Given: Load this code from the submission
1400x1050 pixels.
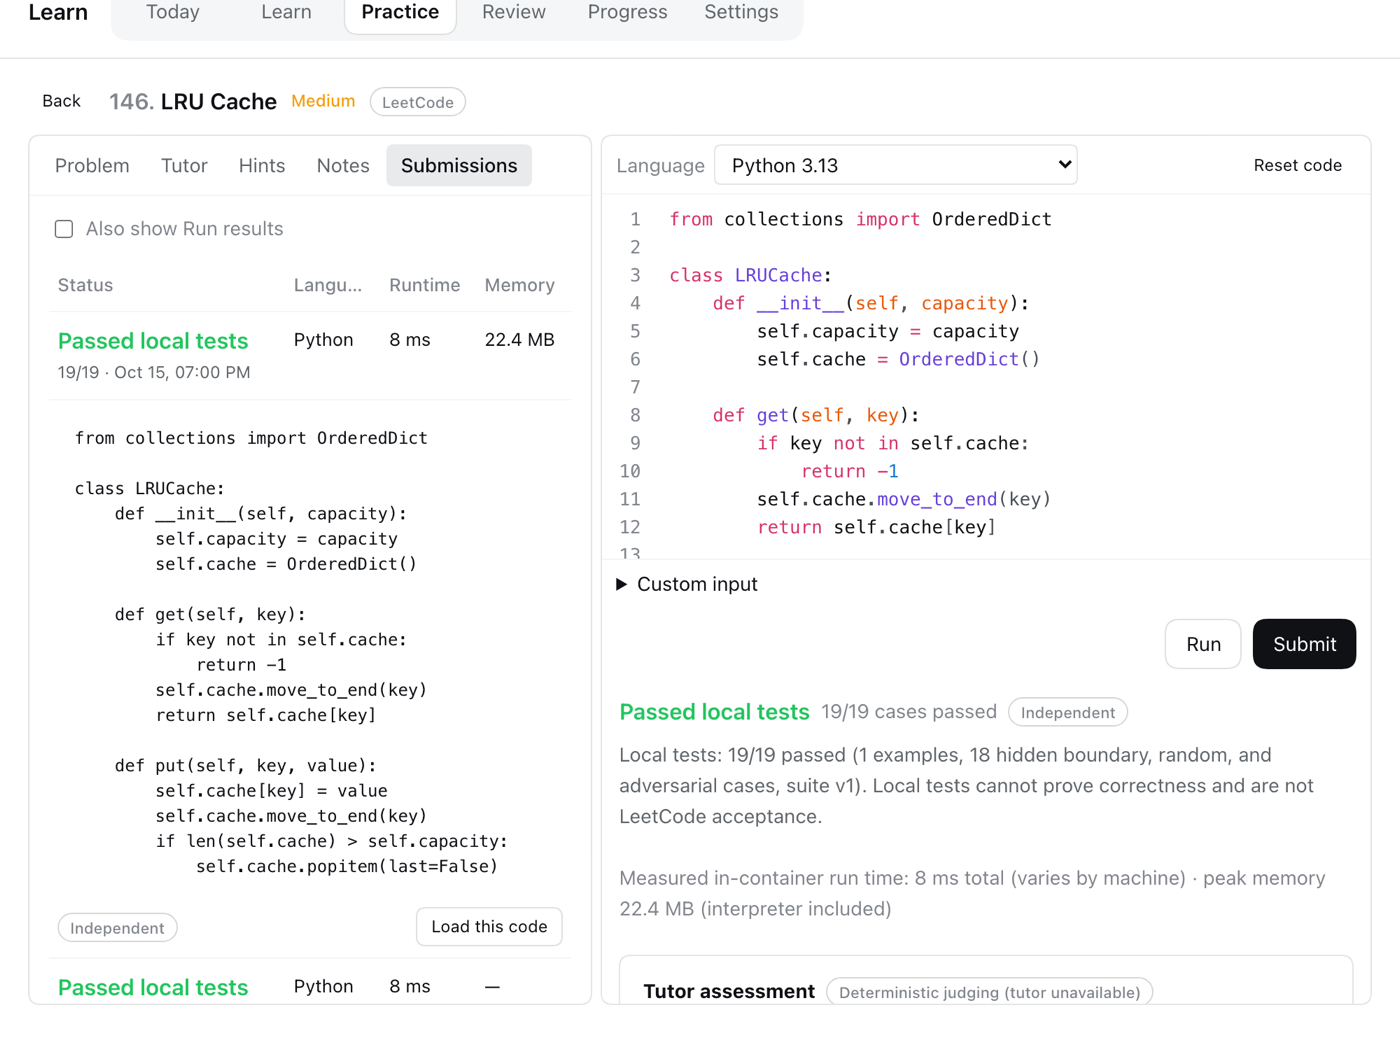Looking at the screenshot, I should pyautogui.click(x=489, y=927).
